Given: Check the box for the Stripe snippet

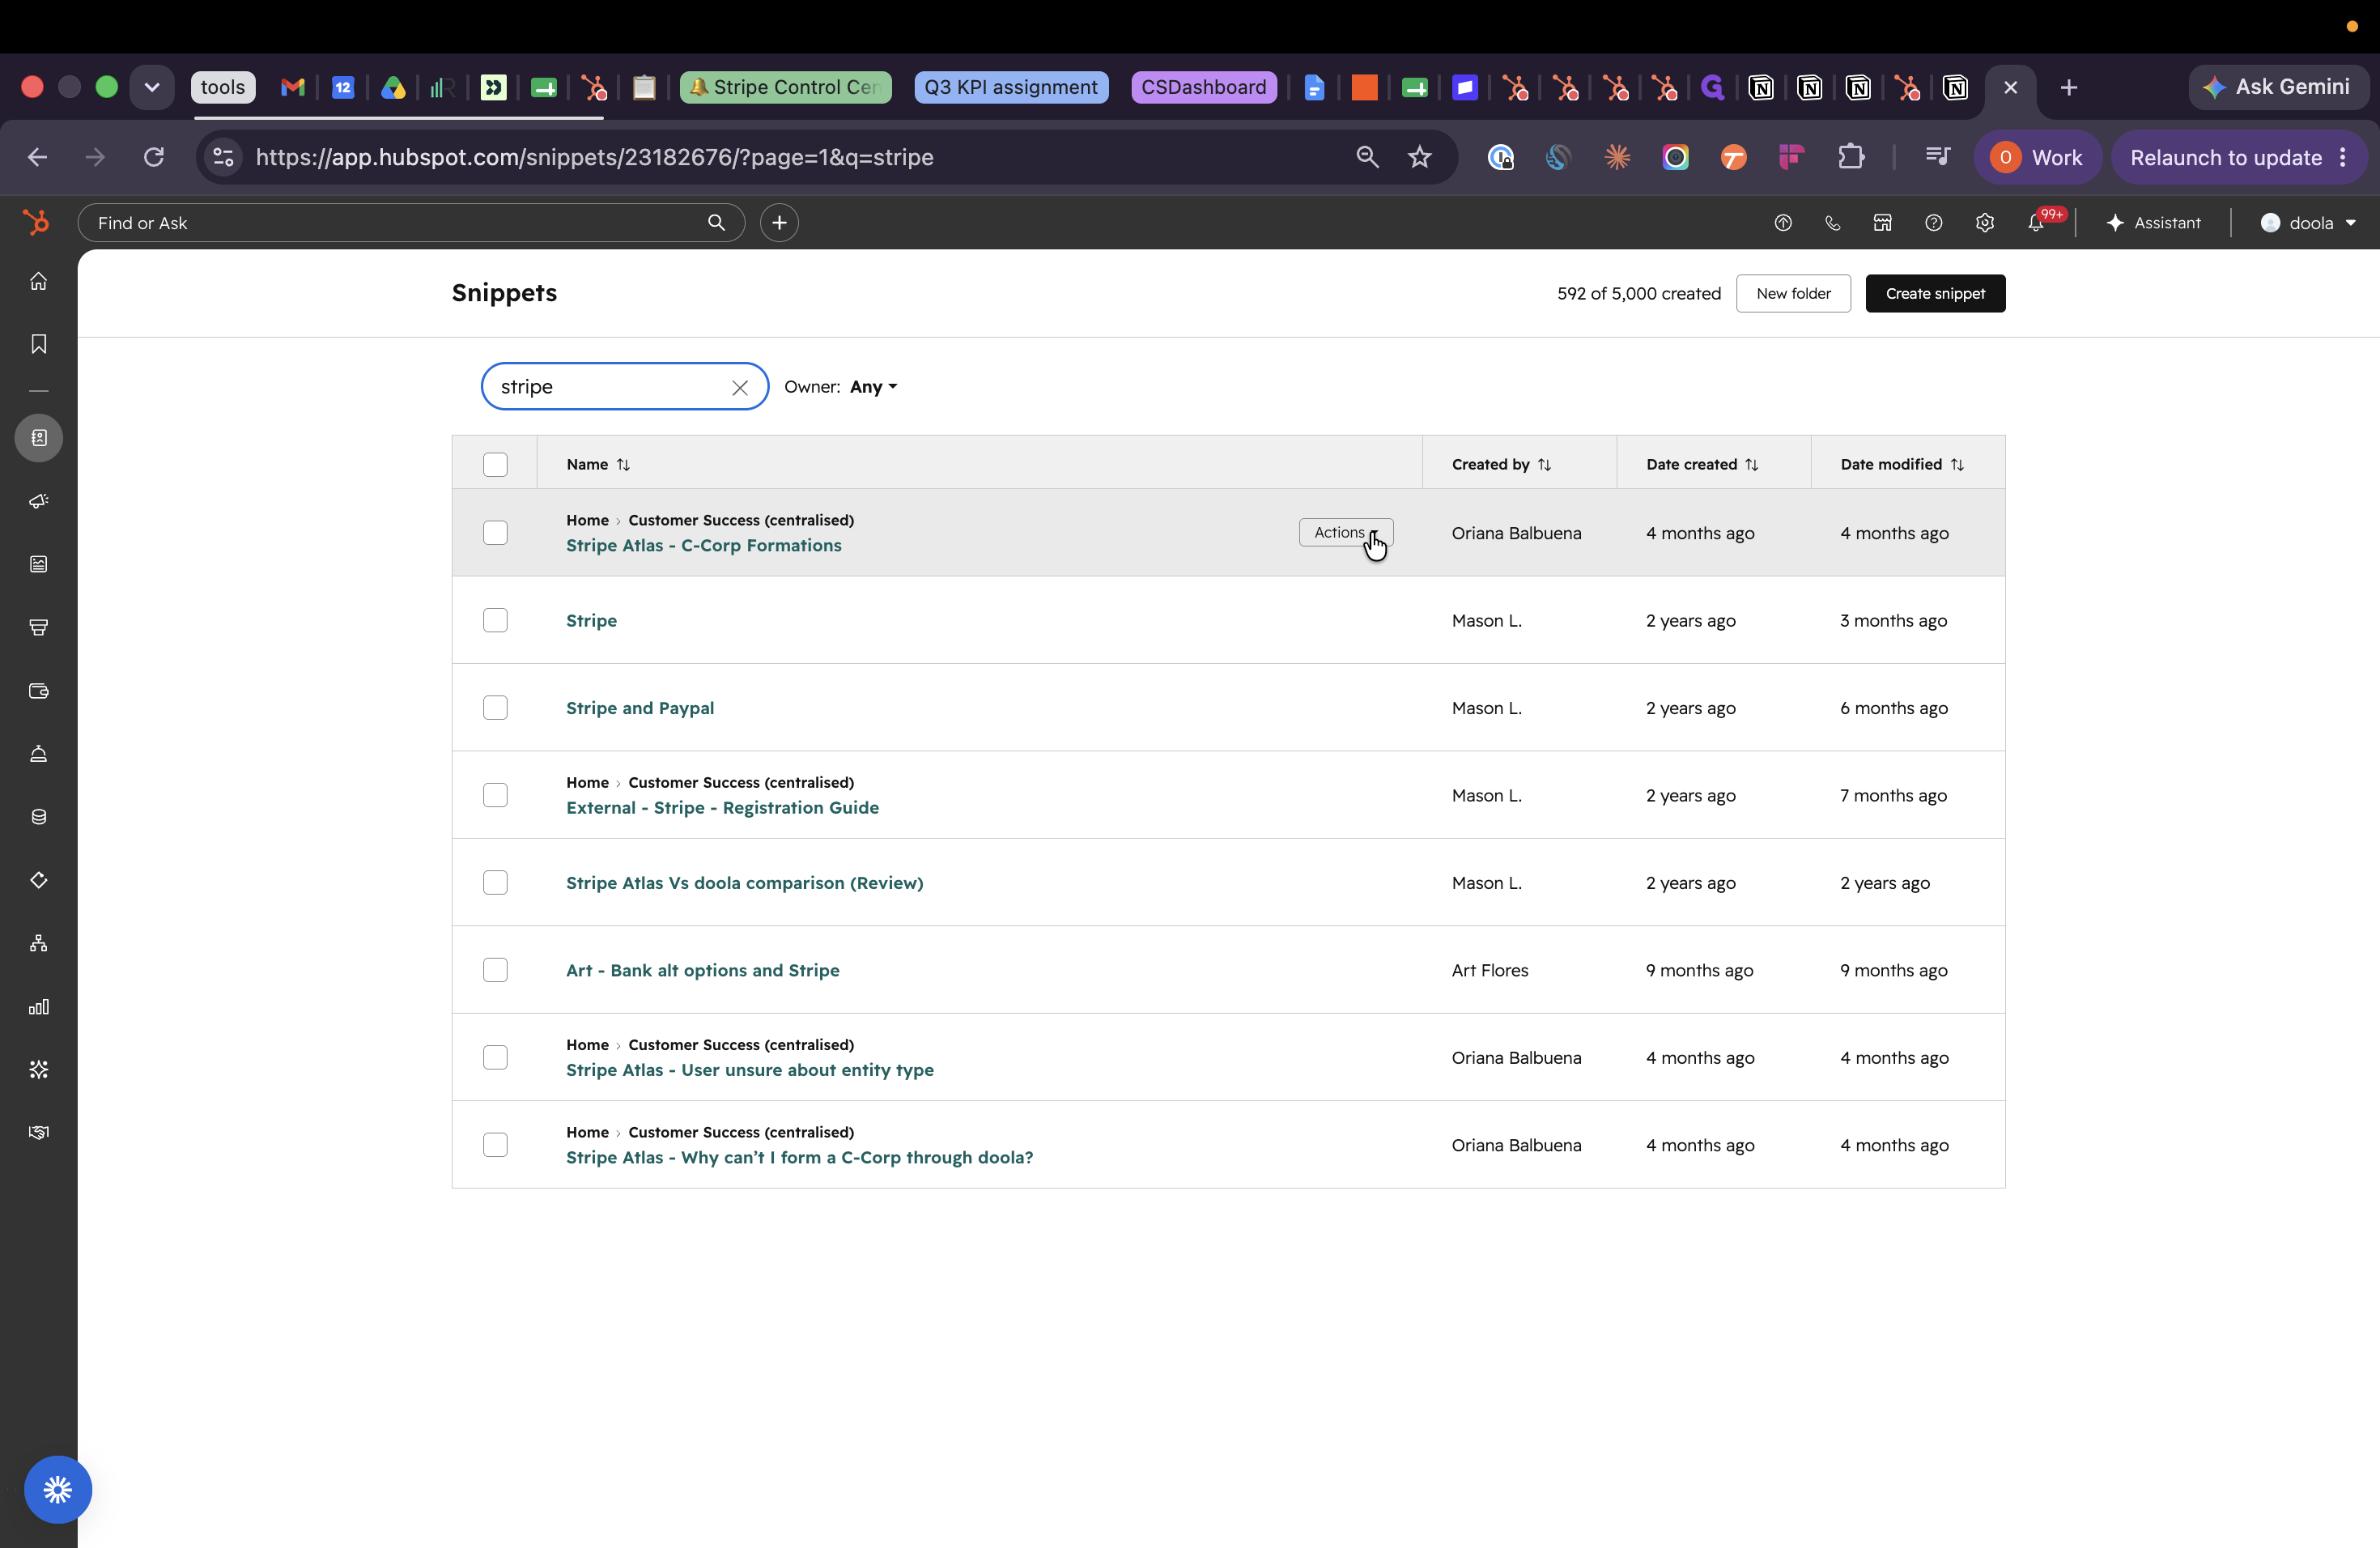Looking at the screenshot, I should (x=495, y=620).
